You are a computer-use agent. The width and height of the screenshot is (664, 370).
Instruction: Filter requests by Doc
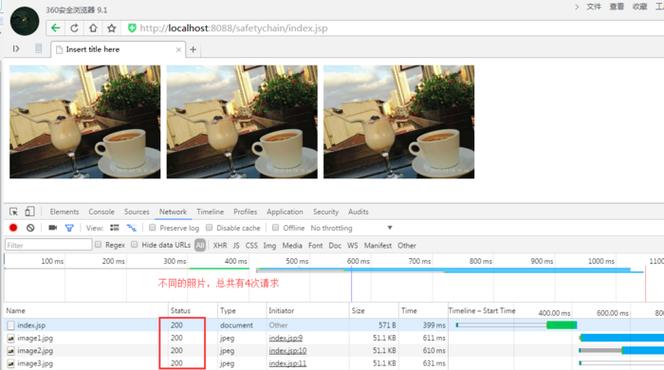[335, 246]
